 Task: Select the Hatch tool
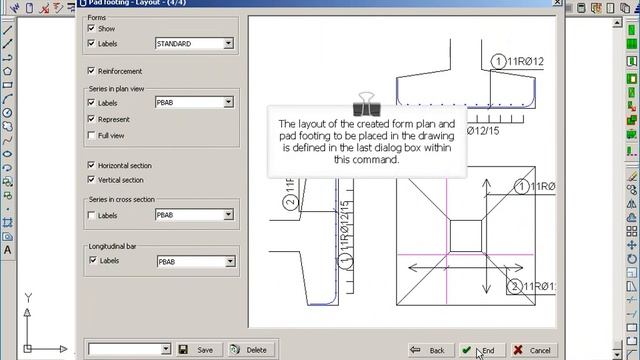7,222
